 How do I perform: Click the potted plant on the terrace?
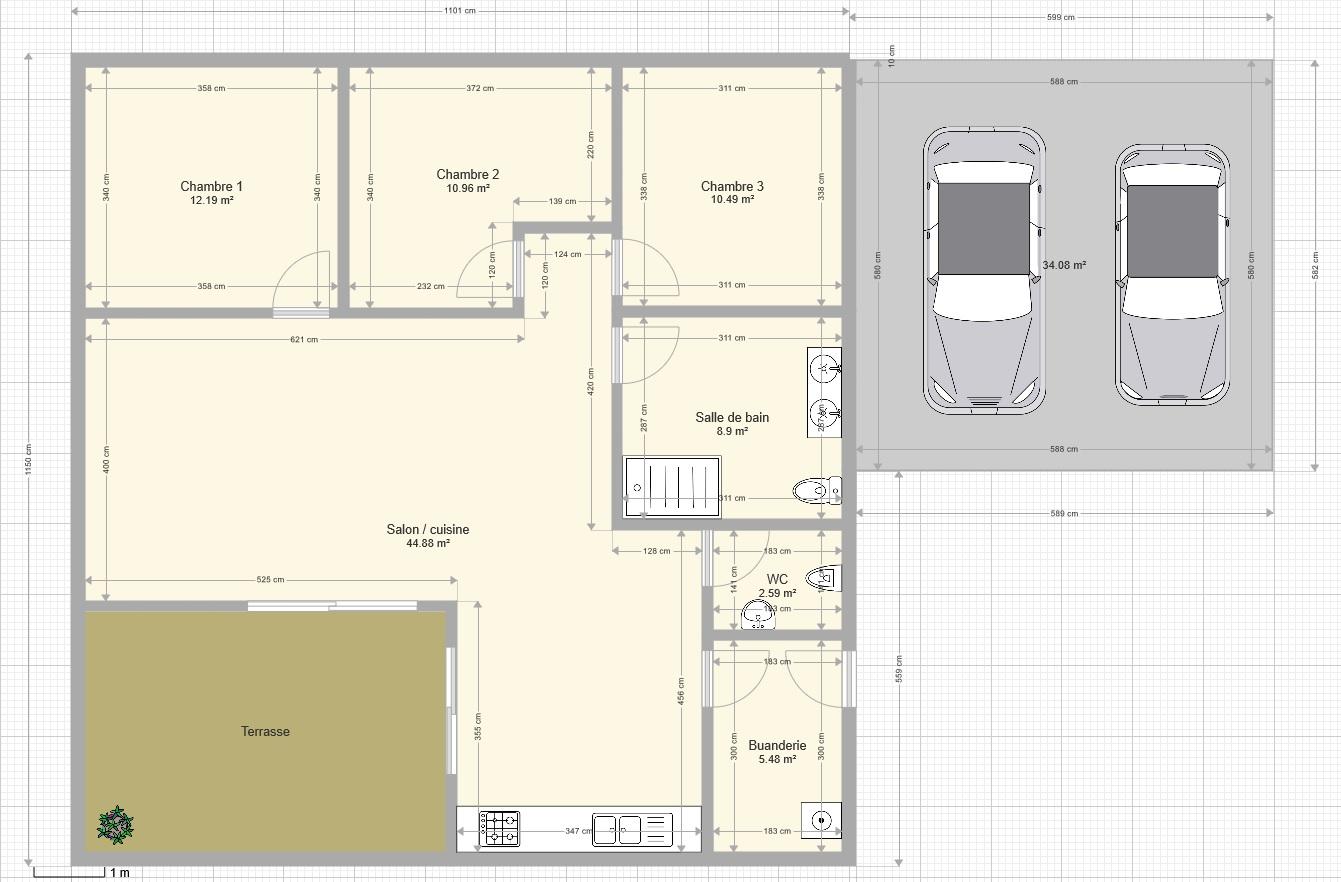tap(115, 825)
